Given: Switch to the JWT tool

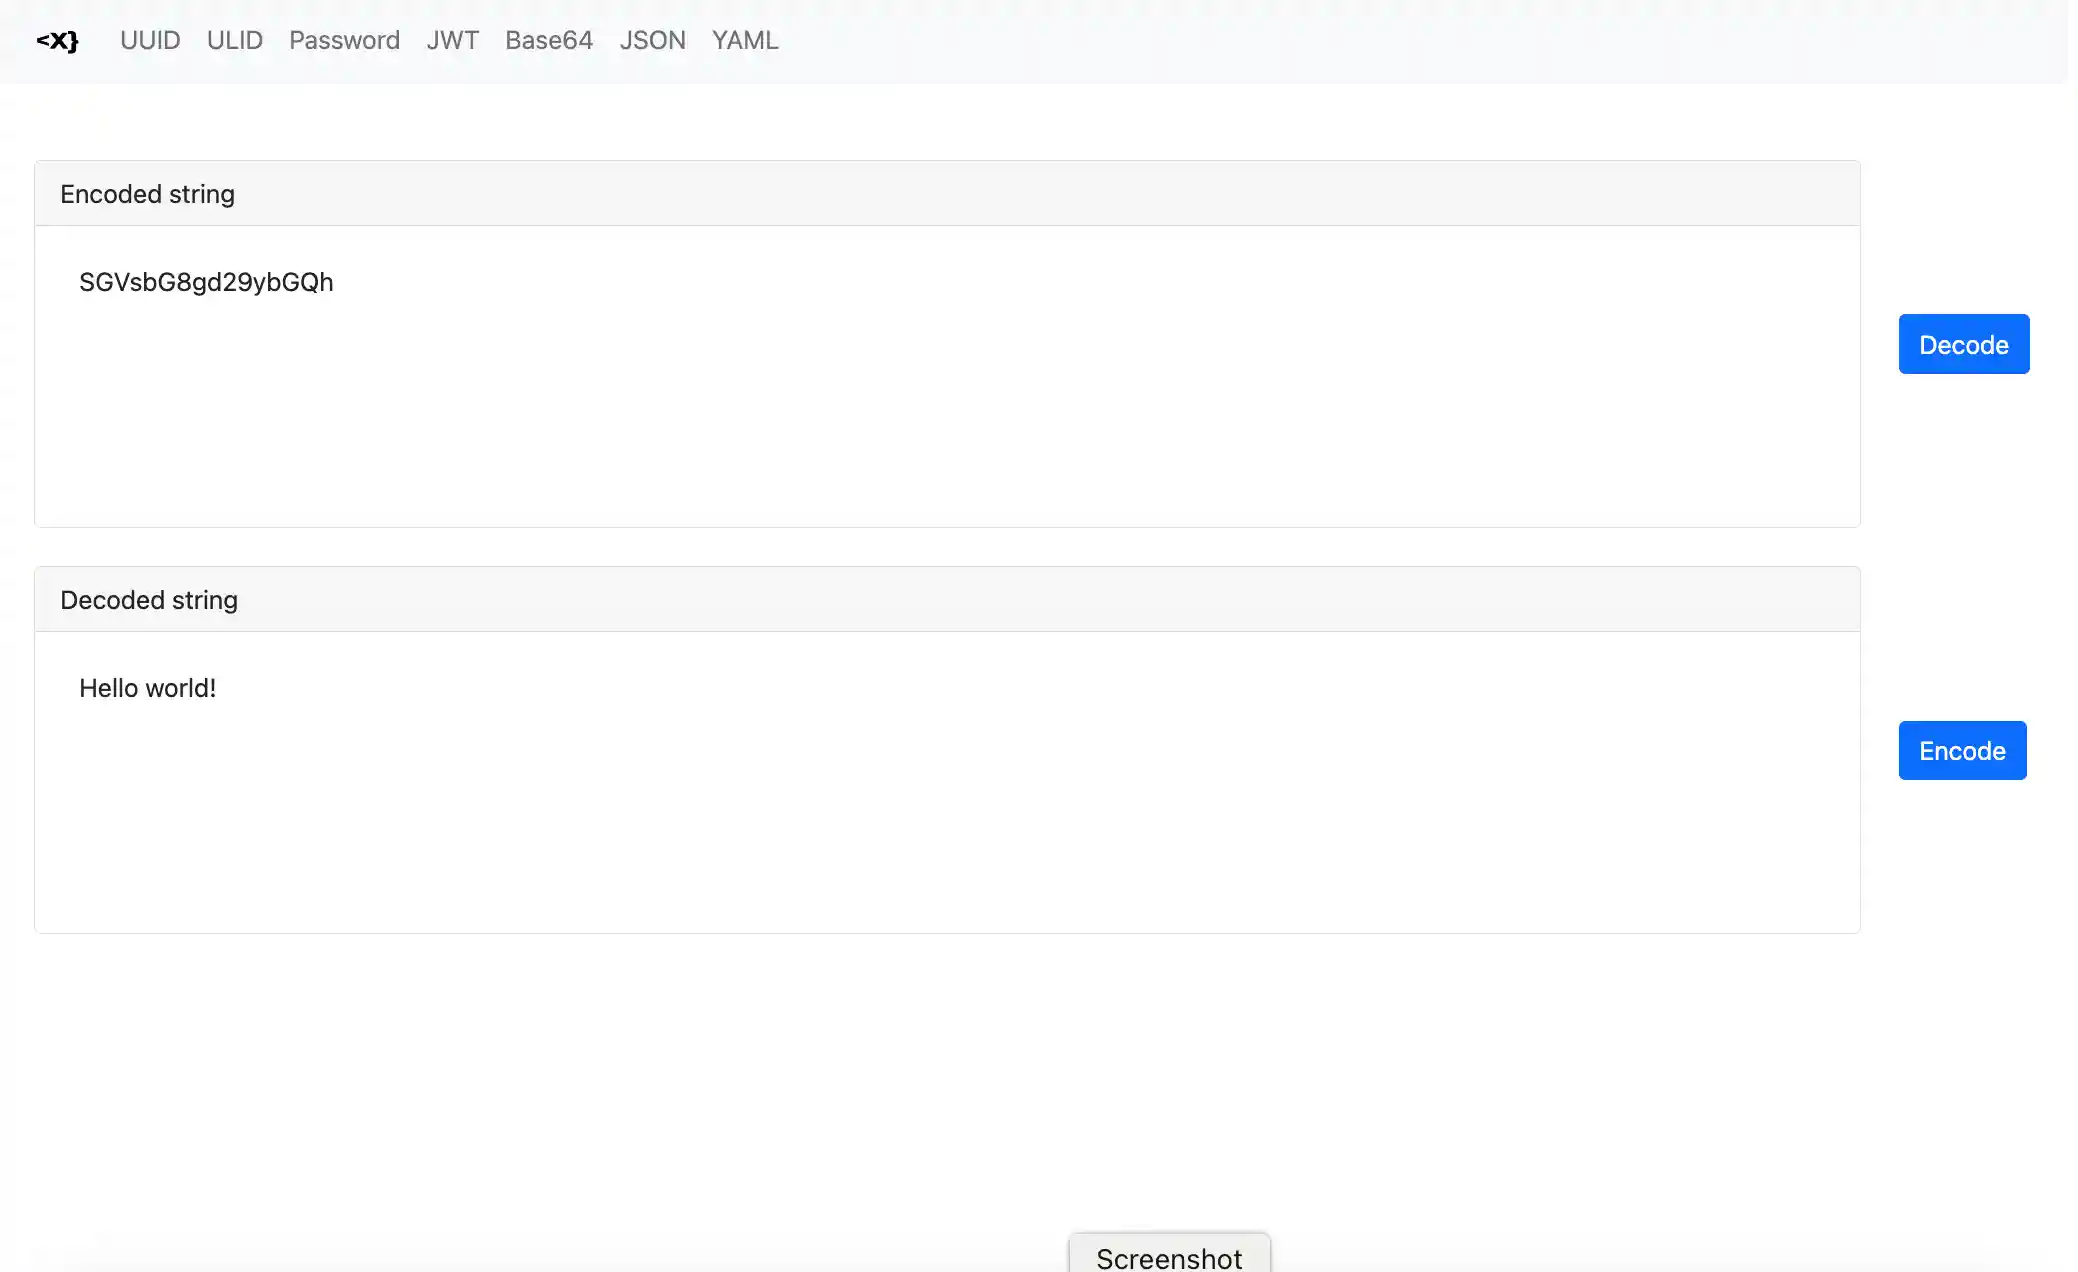Looking at the screenshot, I should [452, 41].
